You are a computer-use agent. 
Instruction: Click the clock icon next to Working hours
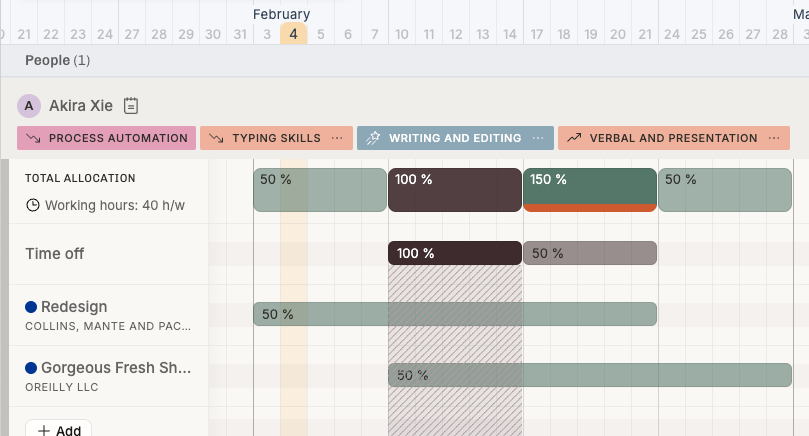(33, 205)
